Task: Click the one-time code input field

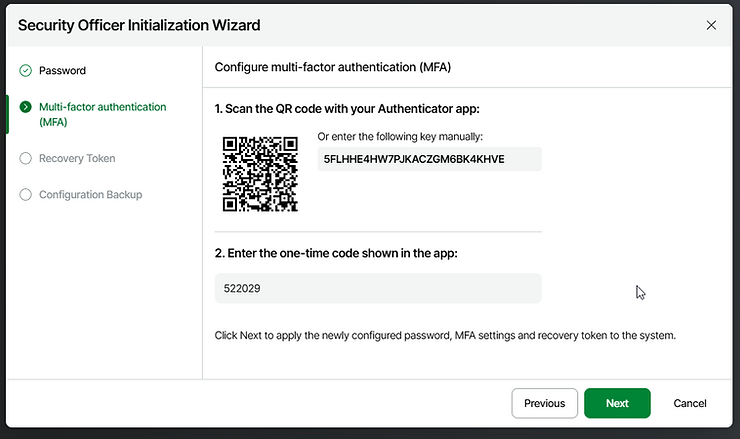Action: pos(378,288)
